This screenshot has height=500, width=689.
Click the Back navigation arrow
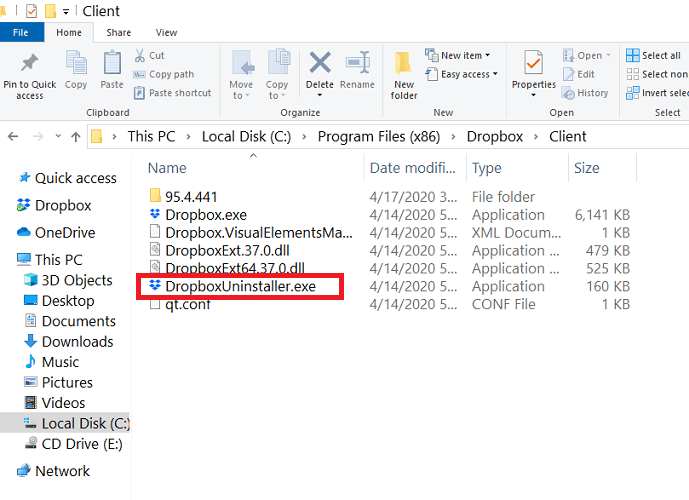click(13, 137)
